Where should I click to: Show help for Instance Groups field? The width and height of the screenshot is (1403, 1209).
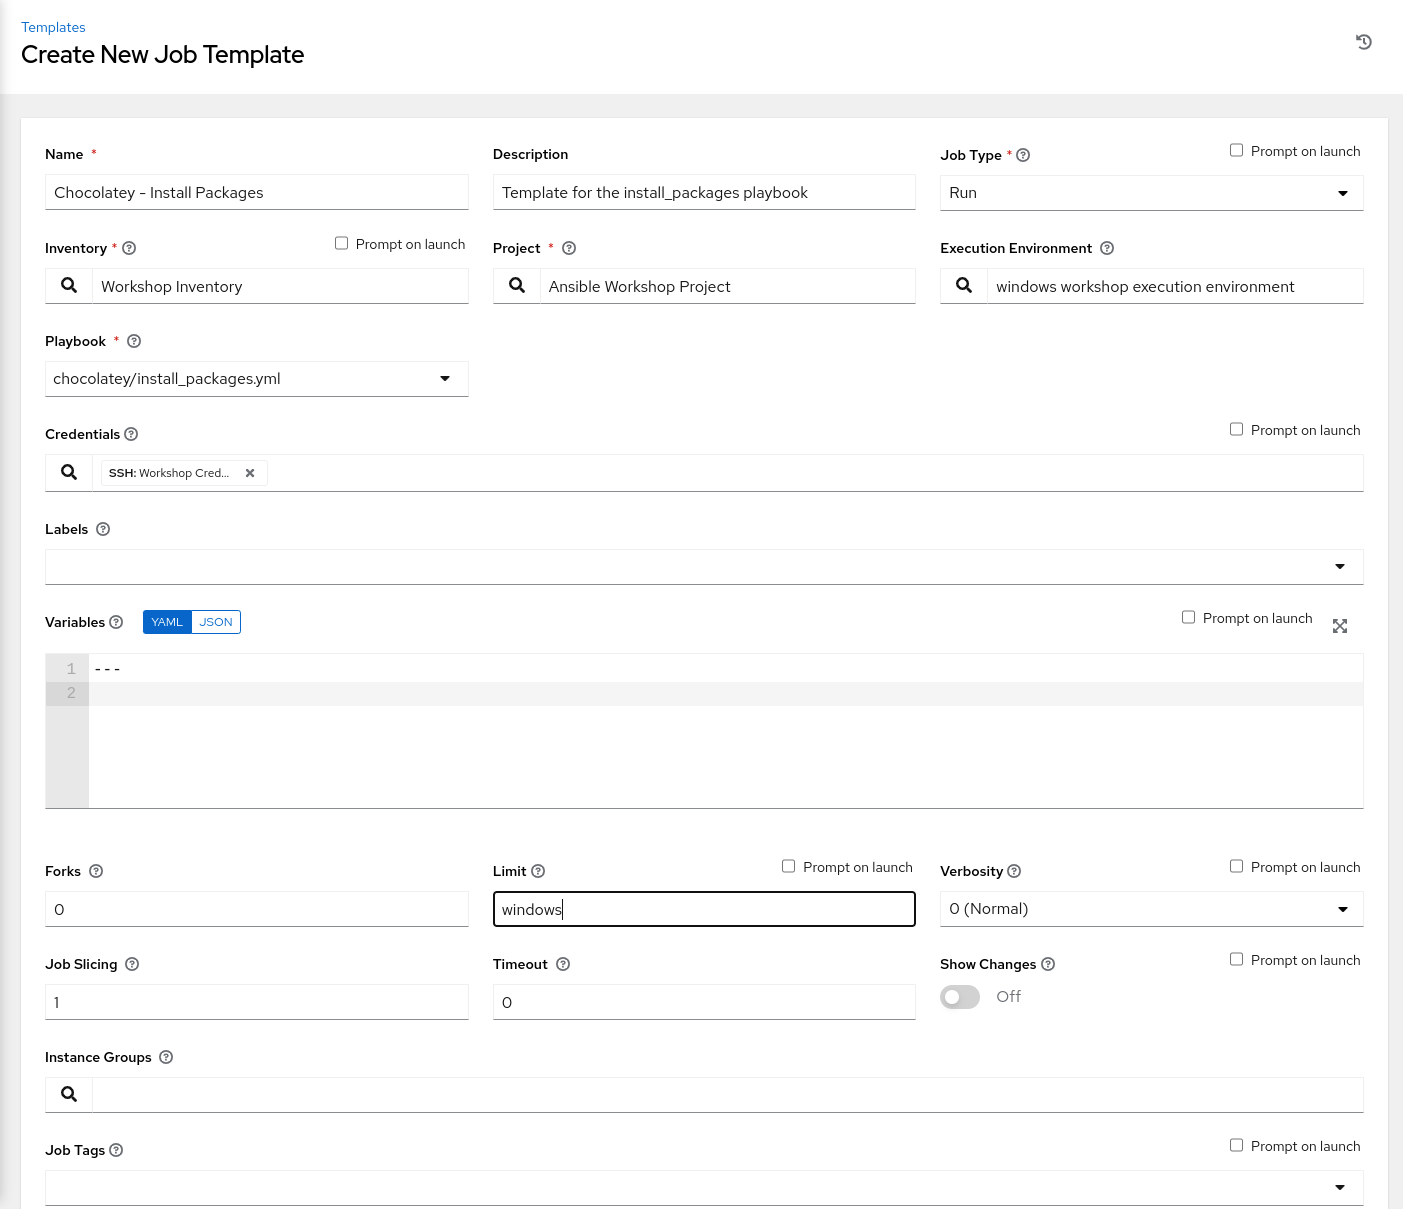pos(166,1057)
